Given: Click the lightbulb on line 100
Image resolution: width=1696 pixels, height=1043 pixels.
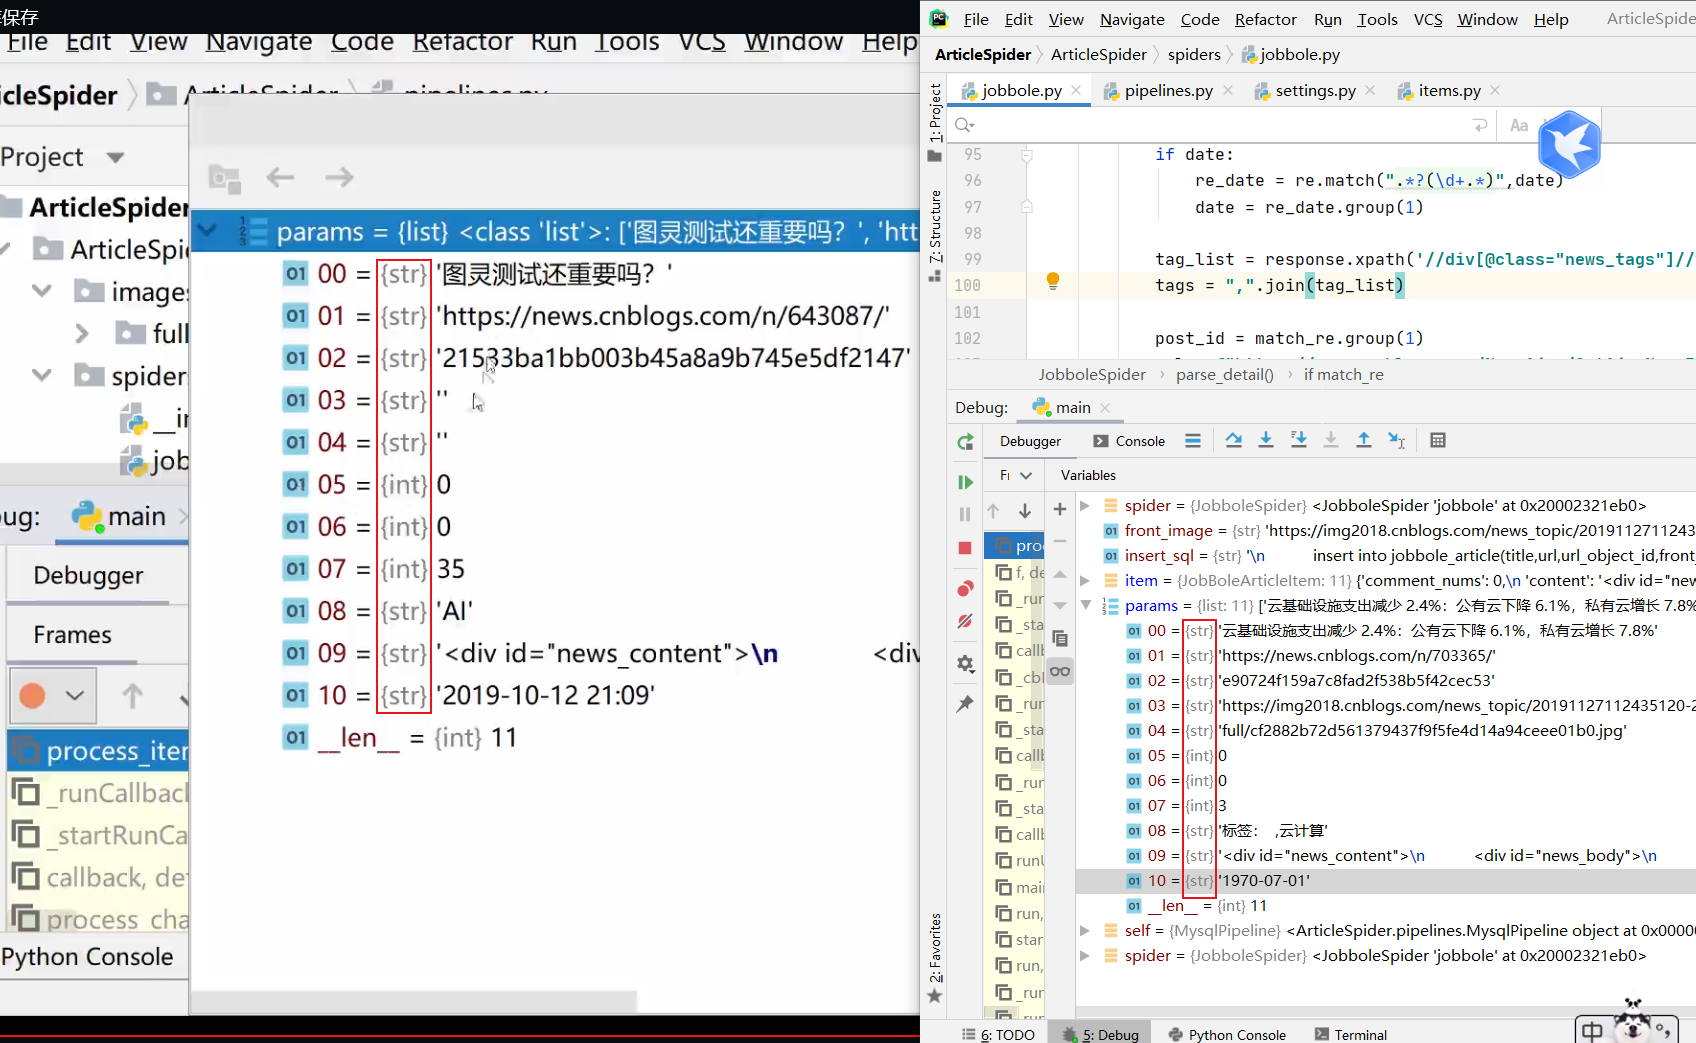Looking at the screenshot, I should point(1053,282).
